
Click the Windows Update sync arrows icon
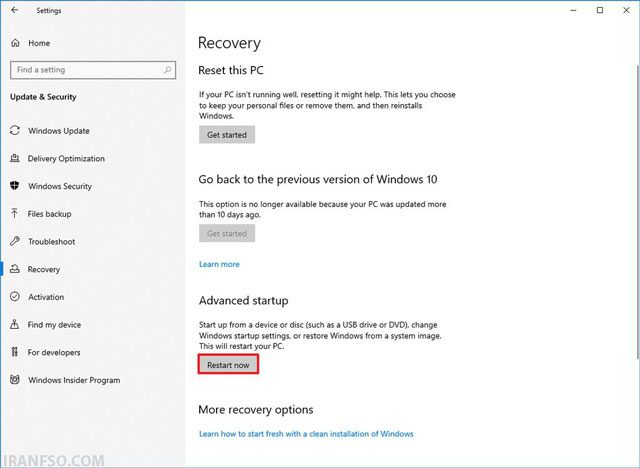(15, 131)
